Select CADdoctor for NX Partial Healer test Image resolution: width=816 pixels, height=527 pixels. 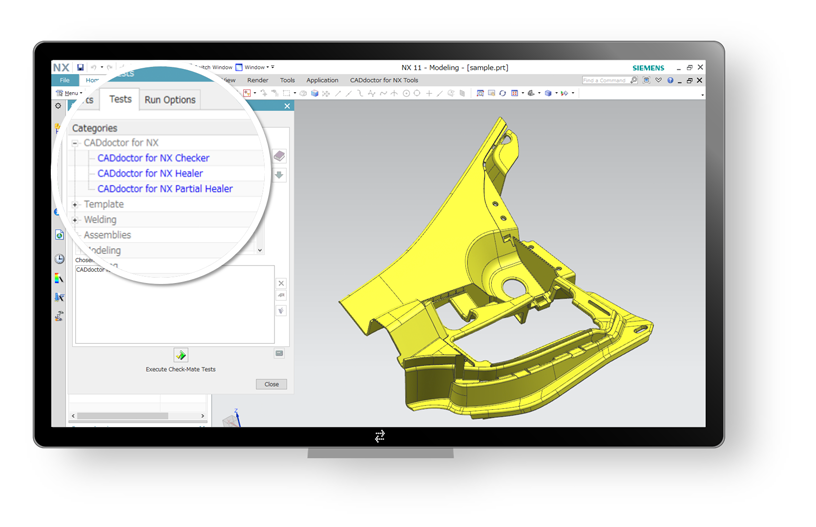click(x=165, y=189)
